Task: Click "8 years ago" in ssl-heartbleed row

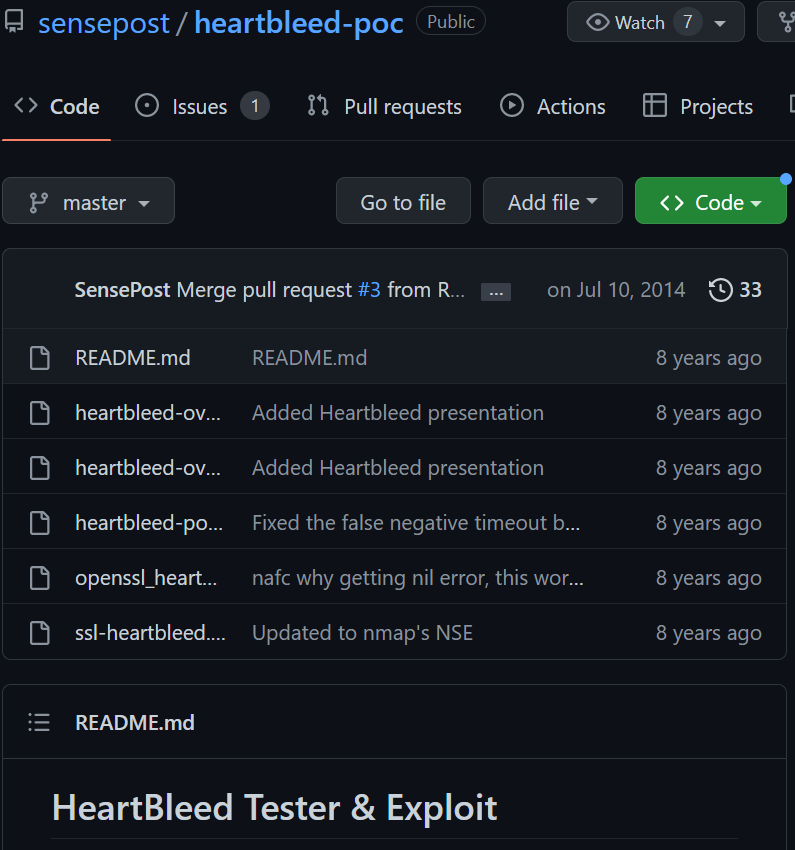Action: point(709,633)
